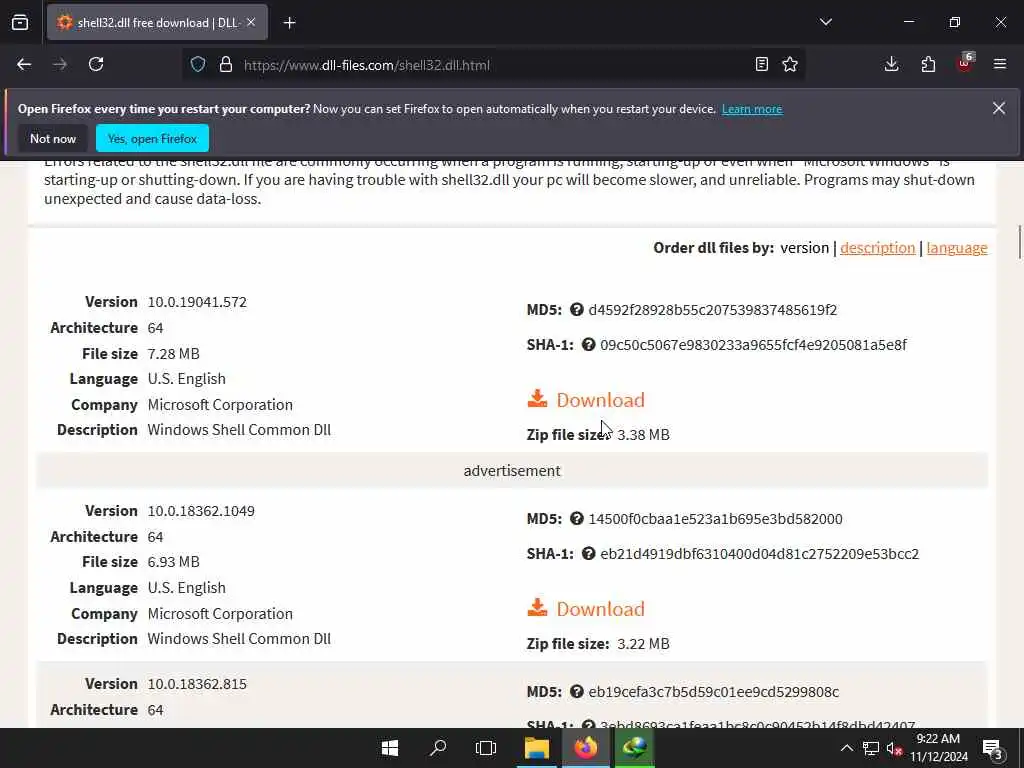Open taskbar Search magnifier

click(438, 748)
